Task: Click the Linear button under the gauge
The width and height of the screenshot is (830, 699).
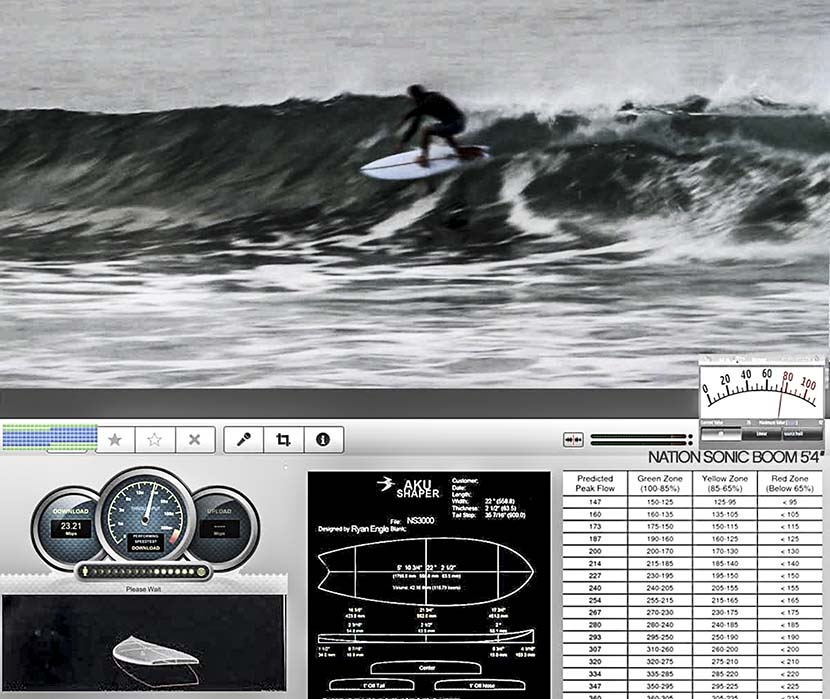Action: (761, 434)
